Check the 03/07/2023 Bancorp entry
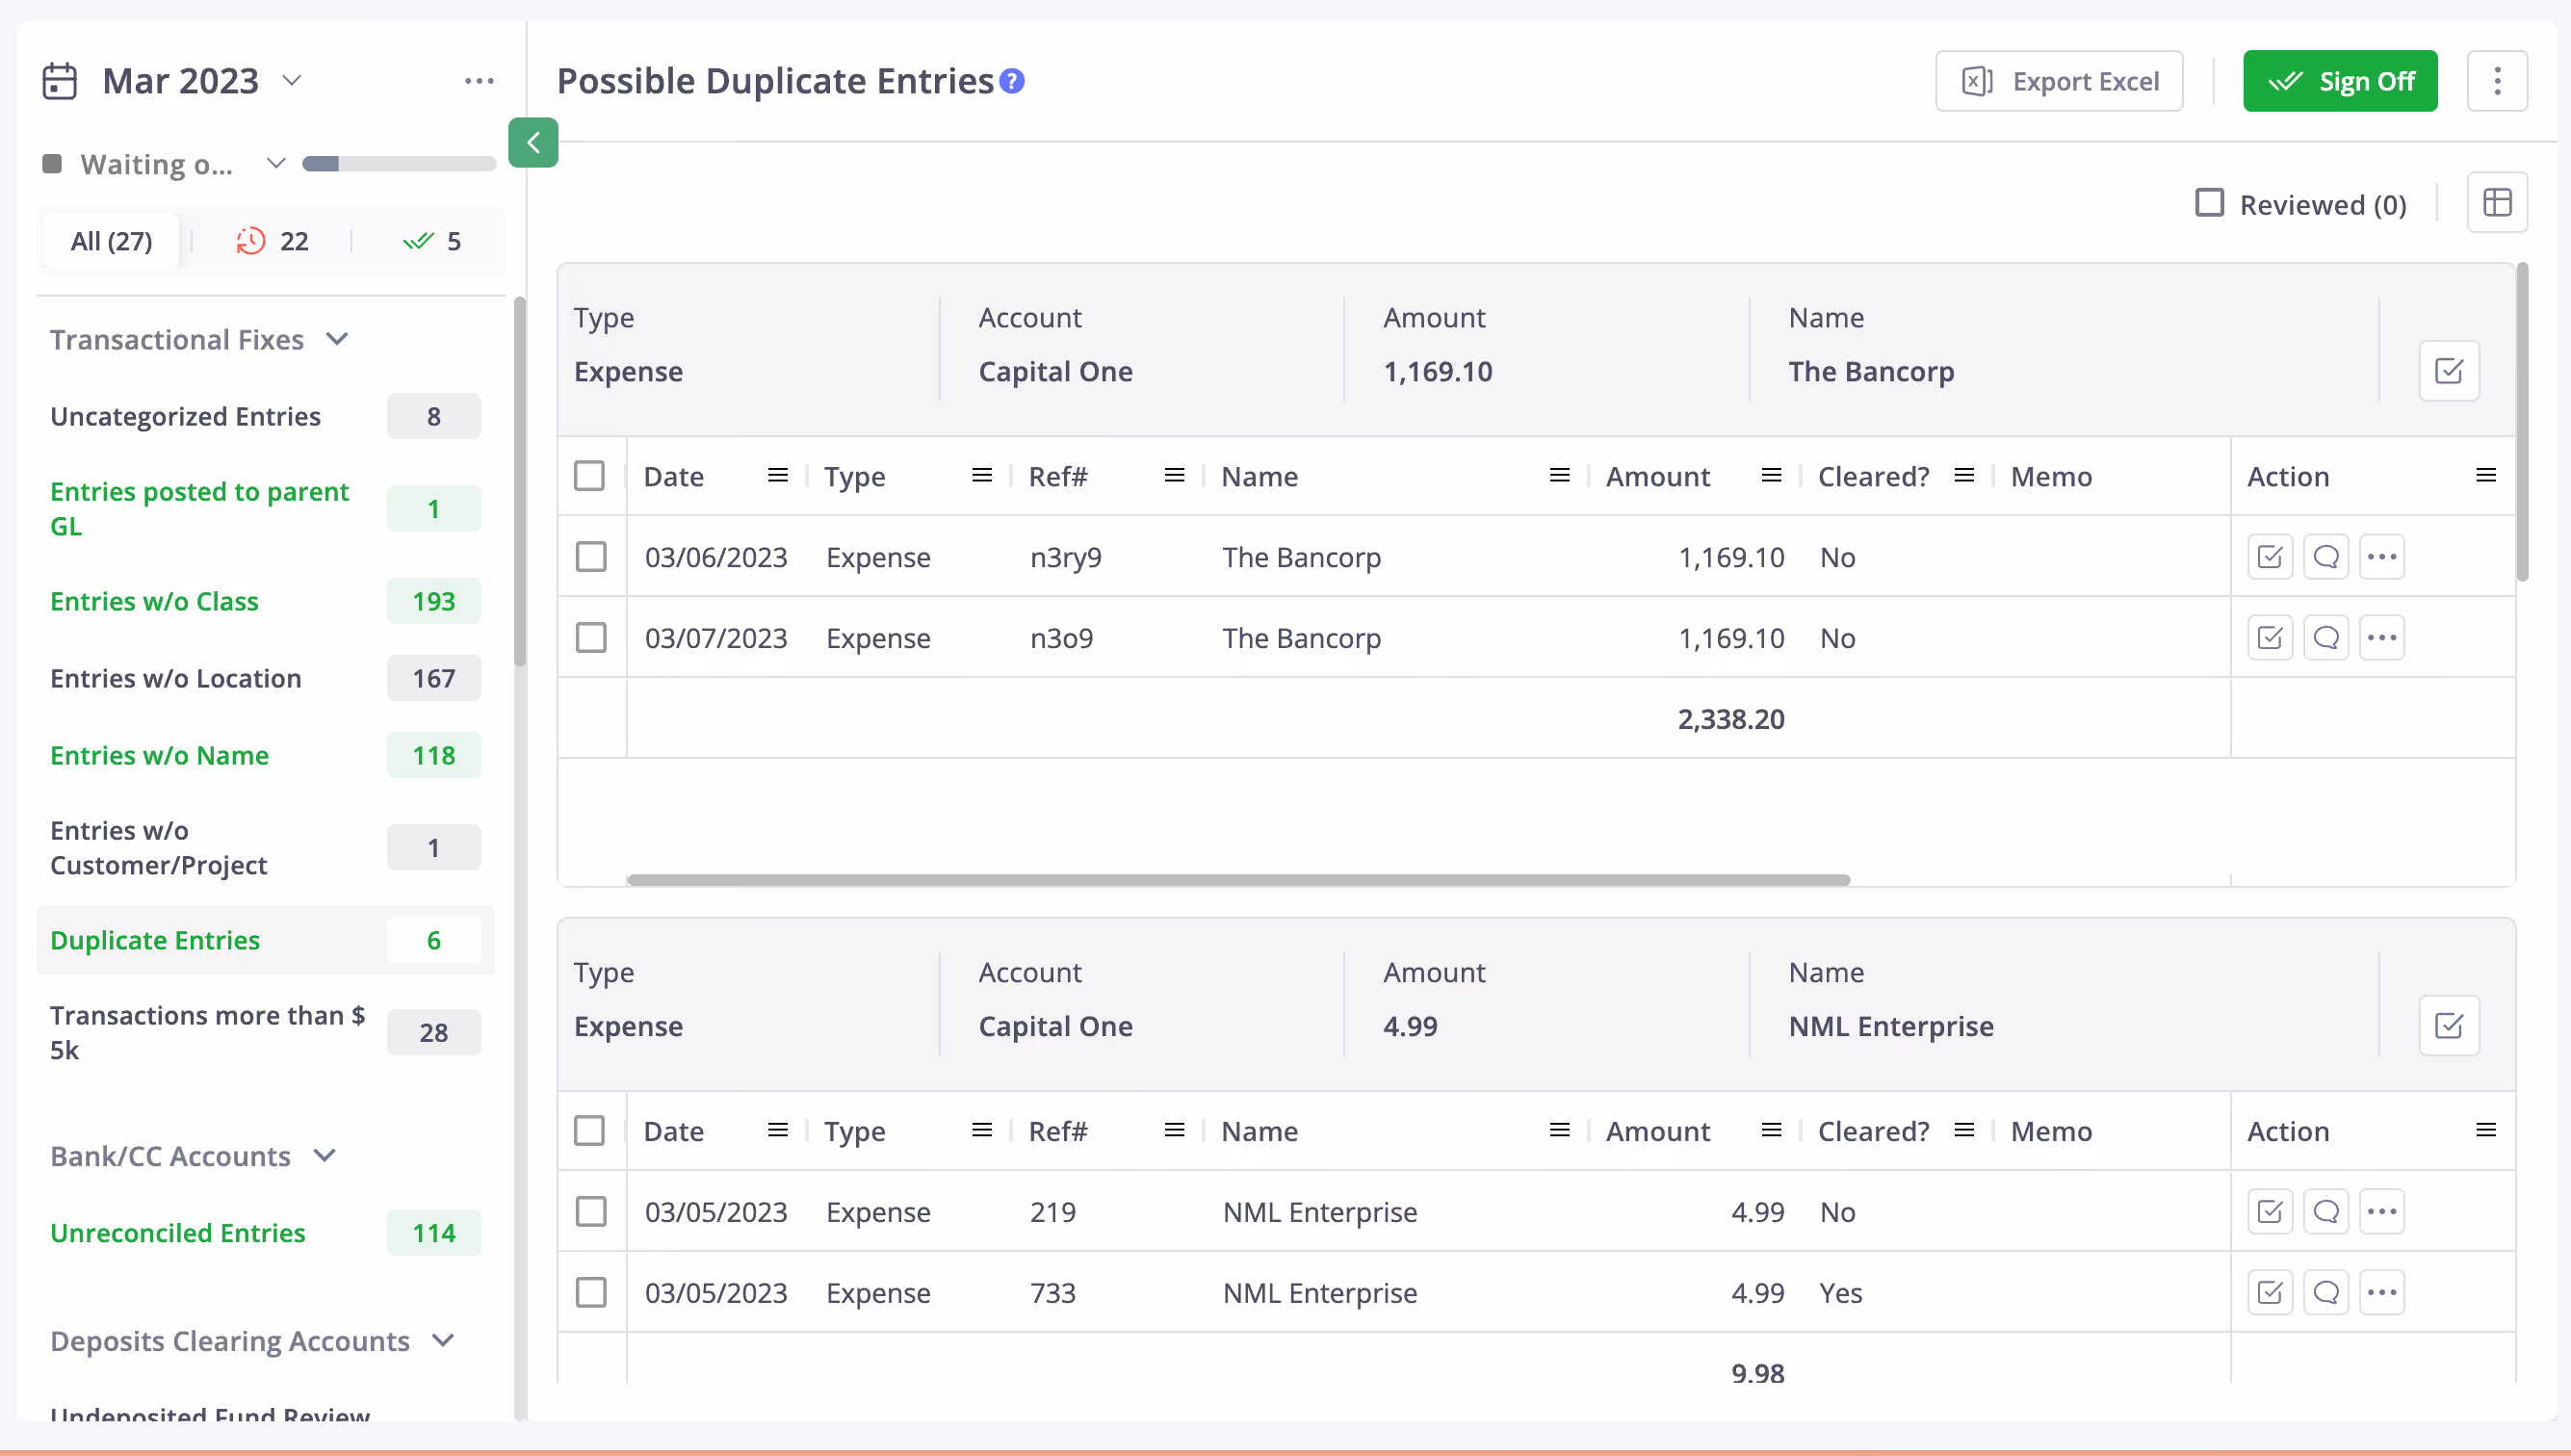 (x=591, y=638)
